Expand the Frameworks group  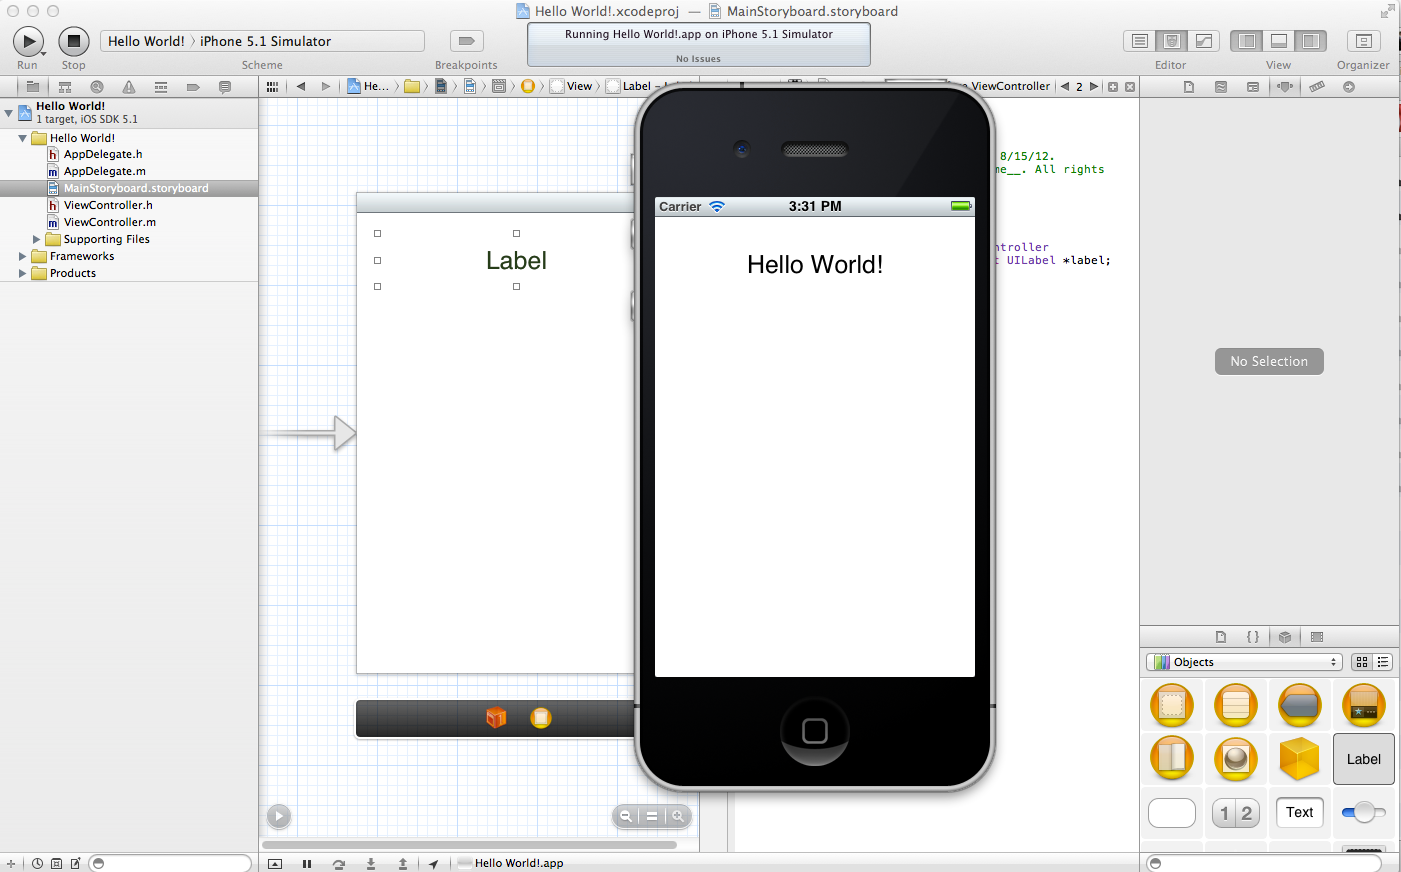[22, 256]
